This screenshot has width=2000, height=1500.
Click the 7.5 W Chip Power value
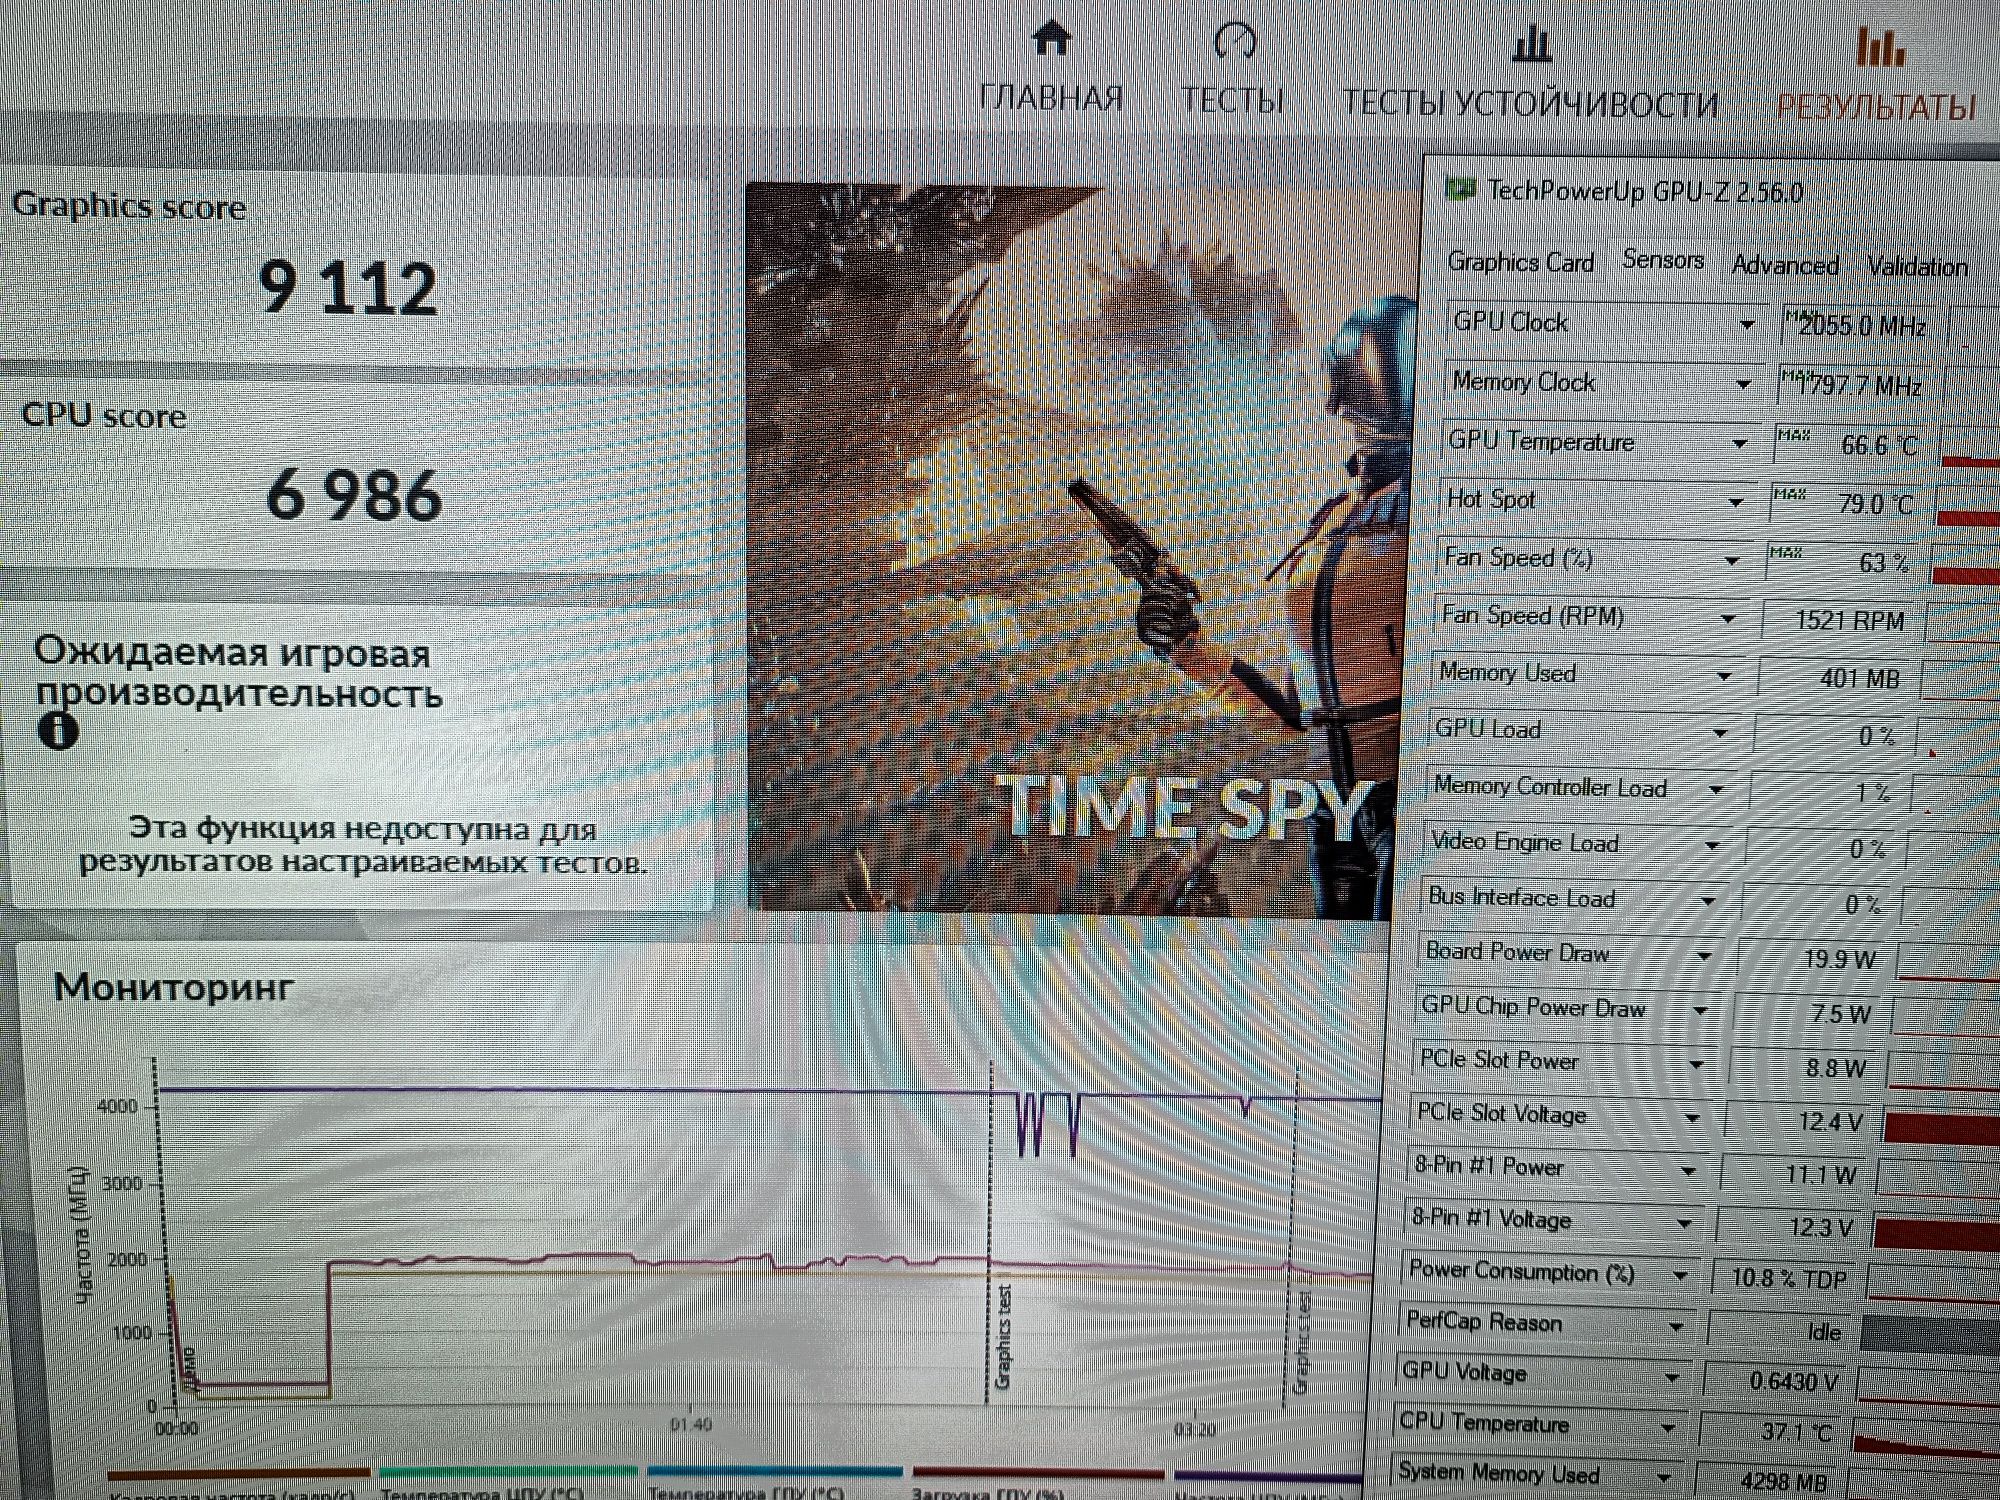tap(1841, 1014)
